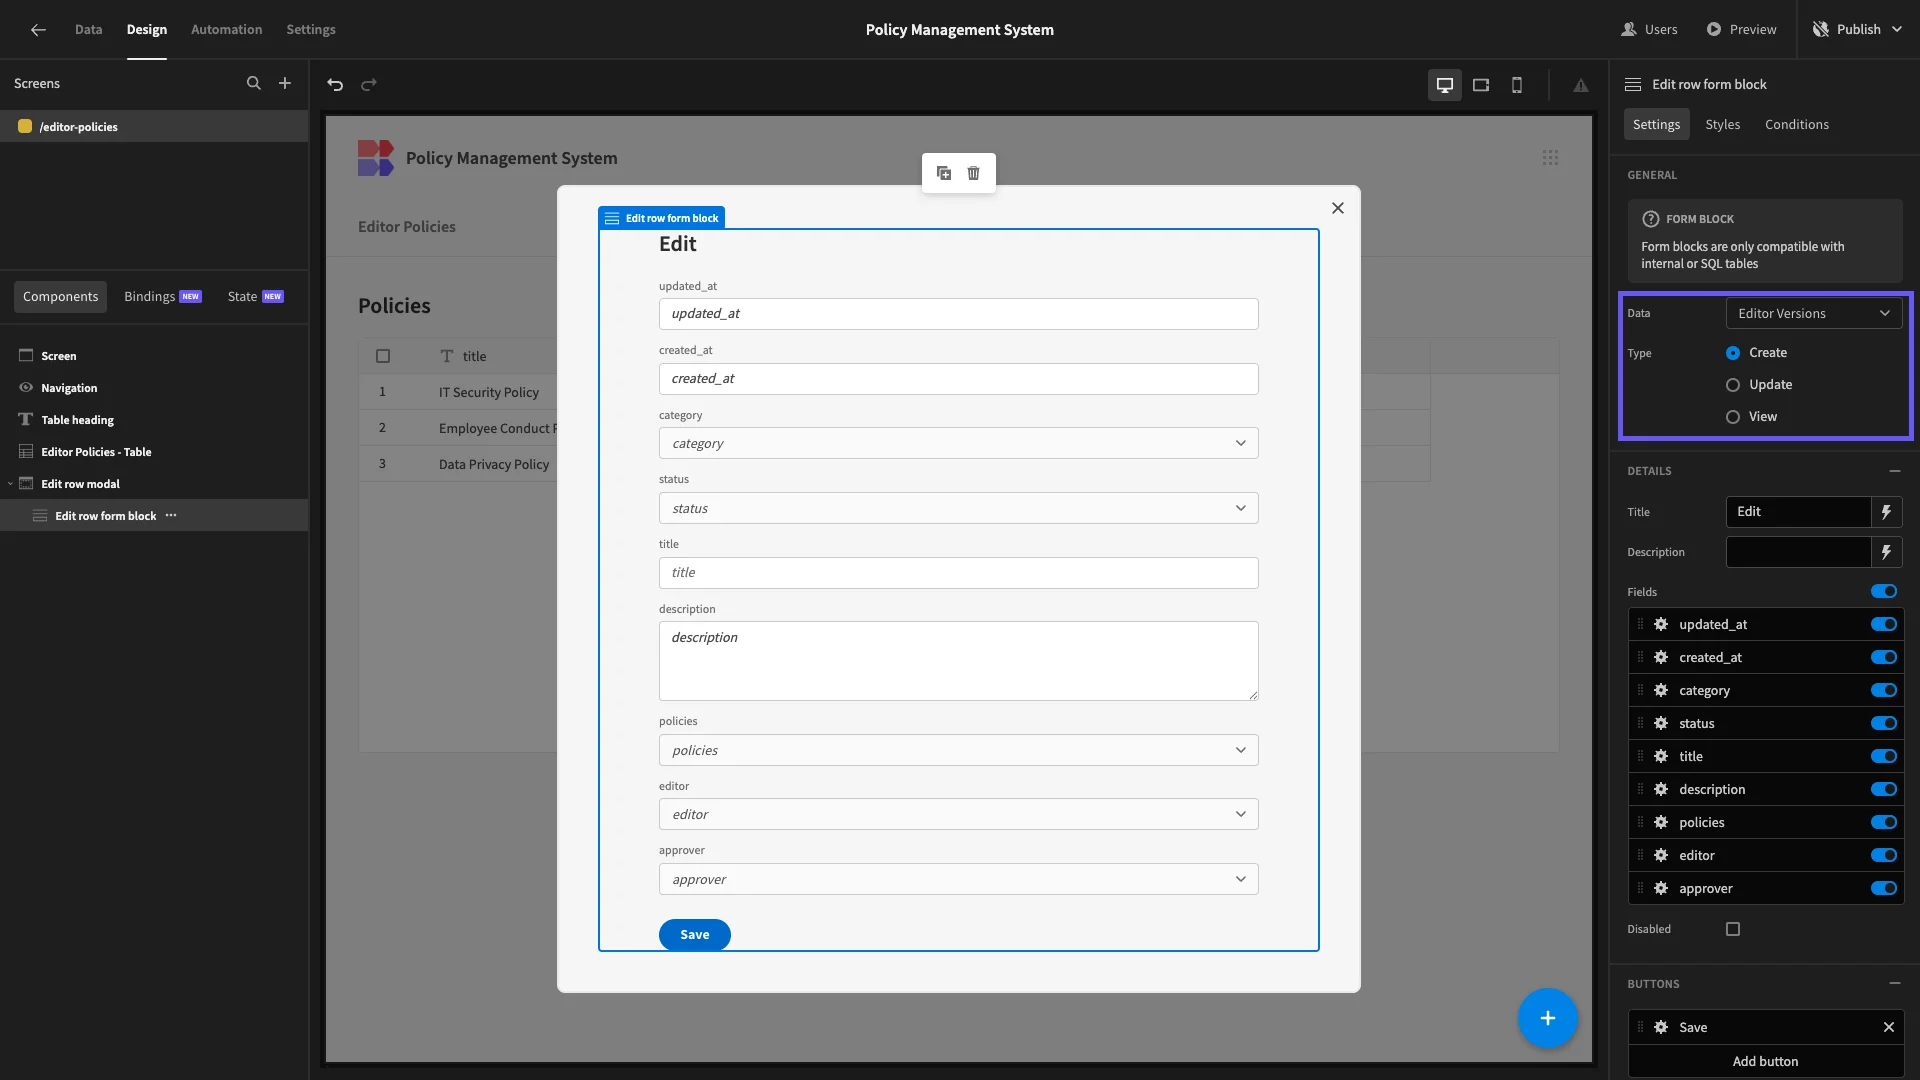Switch to mobile preview icon
1920x1080 pixels.
point(1517,85)
